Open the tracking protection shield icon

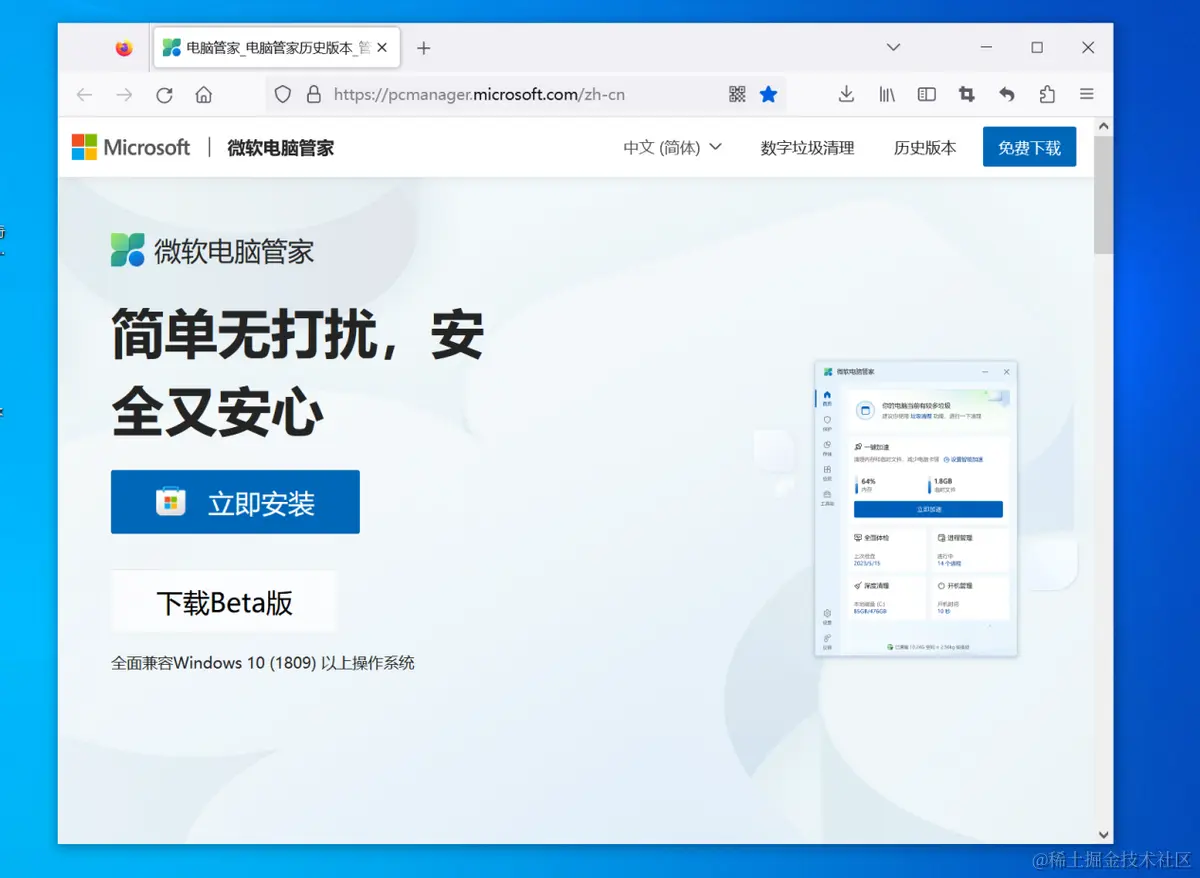[283, 95]
